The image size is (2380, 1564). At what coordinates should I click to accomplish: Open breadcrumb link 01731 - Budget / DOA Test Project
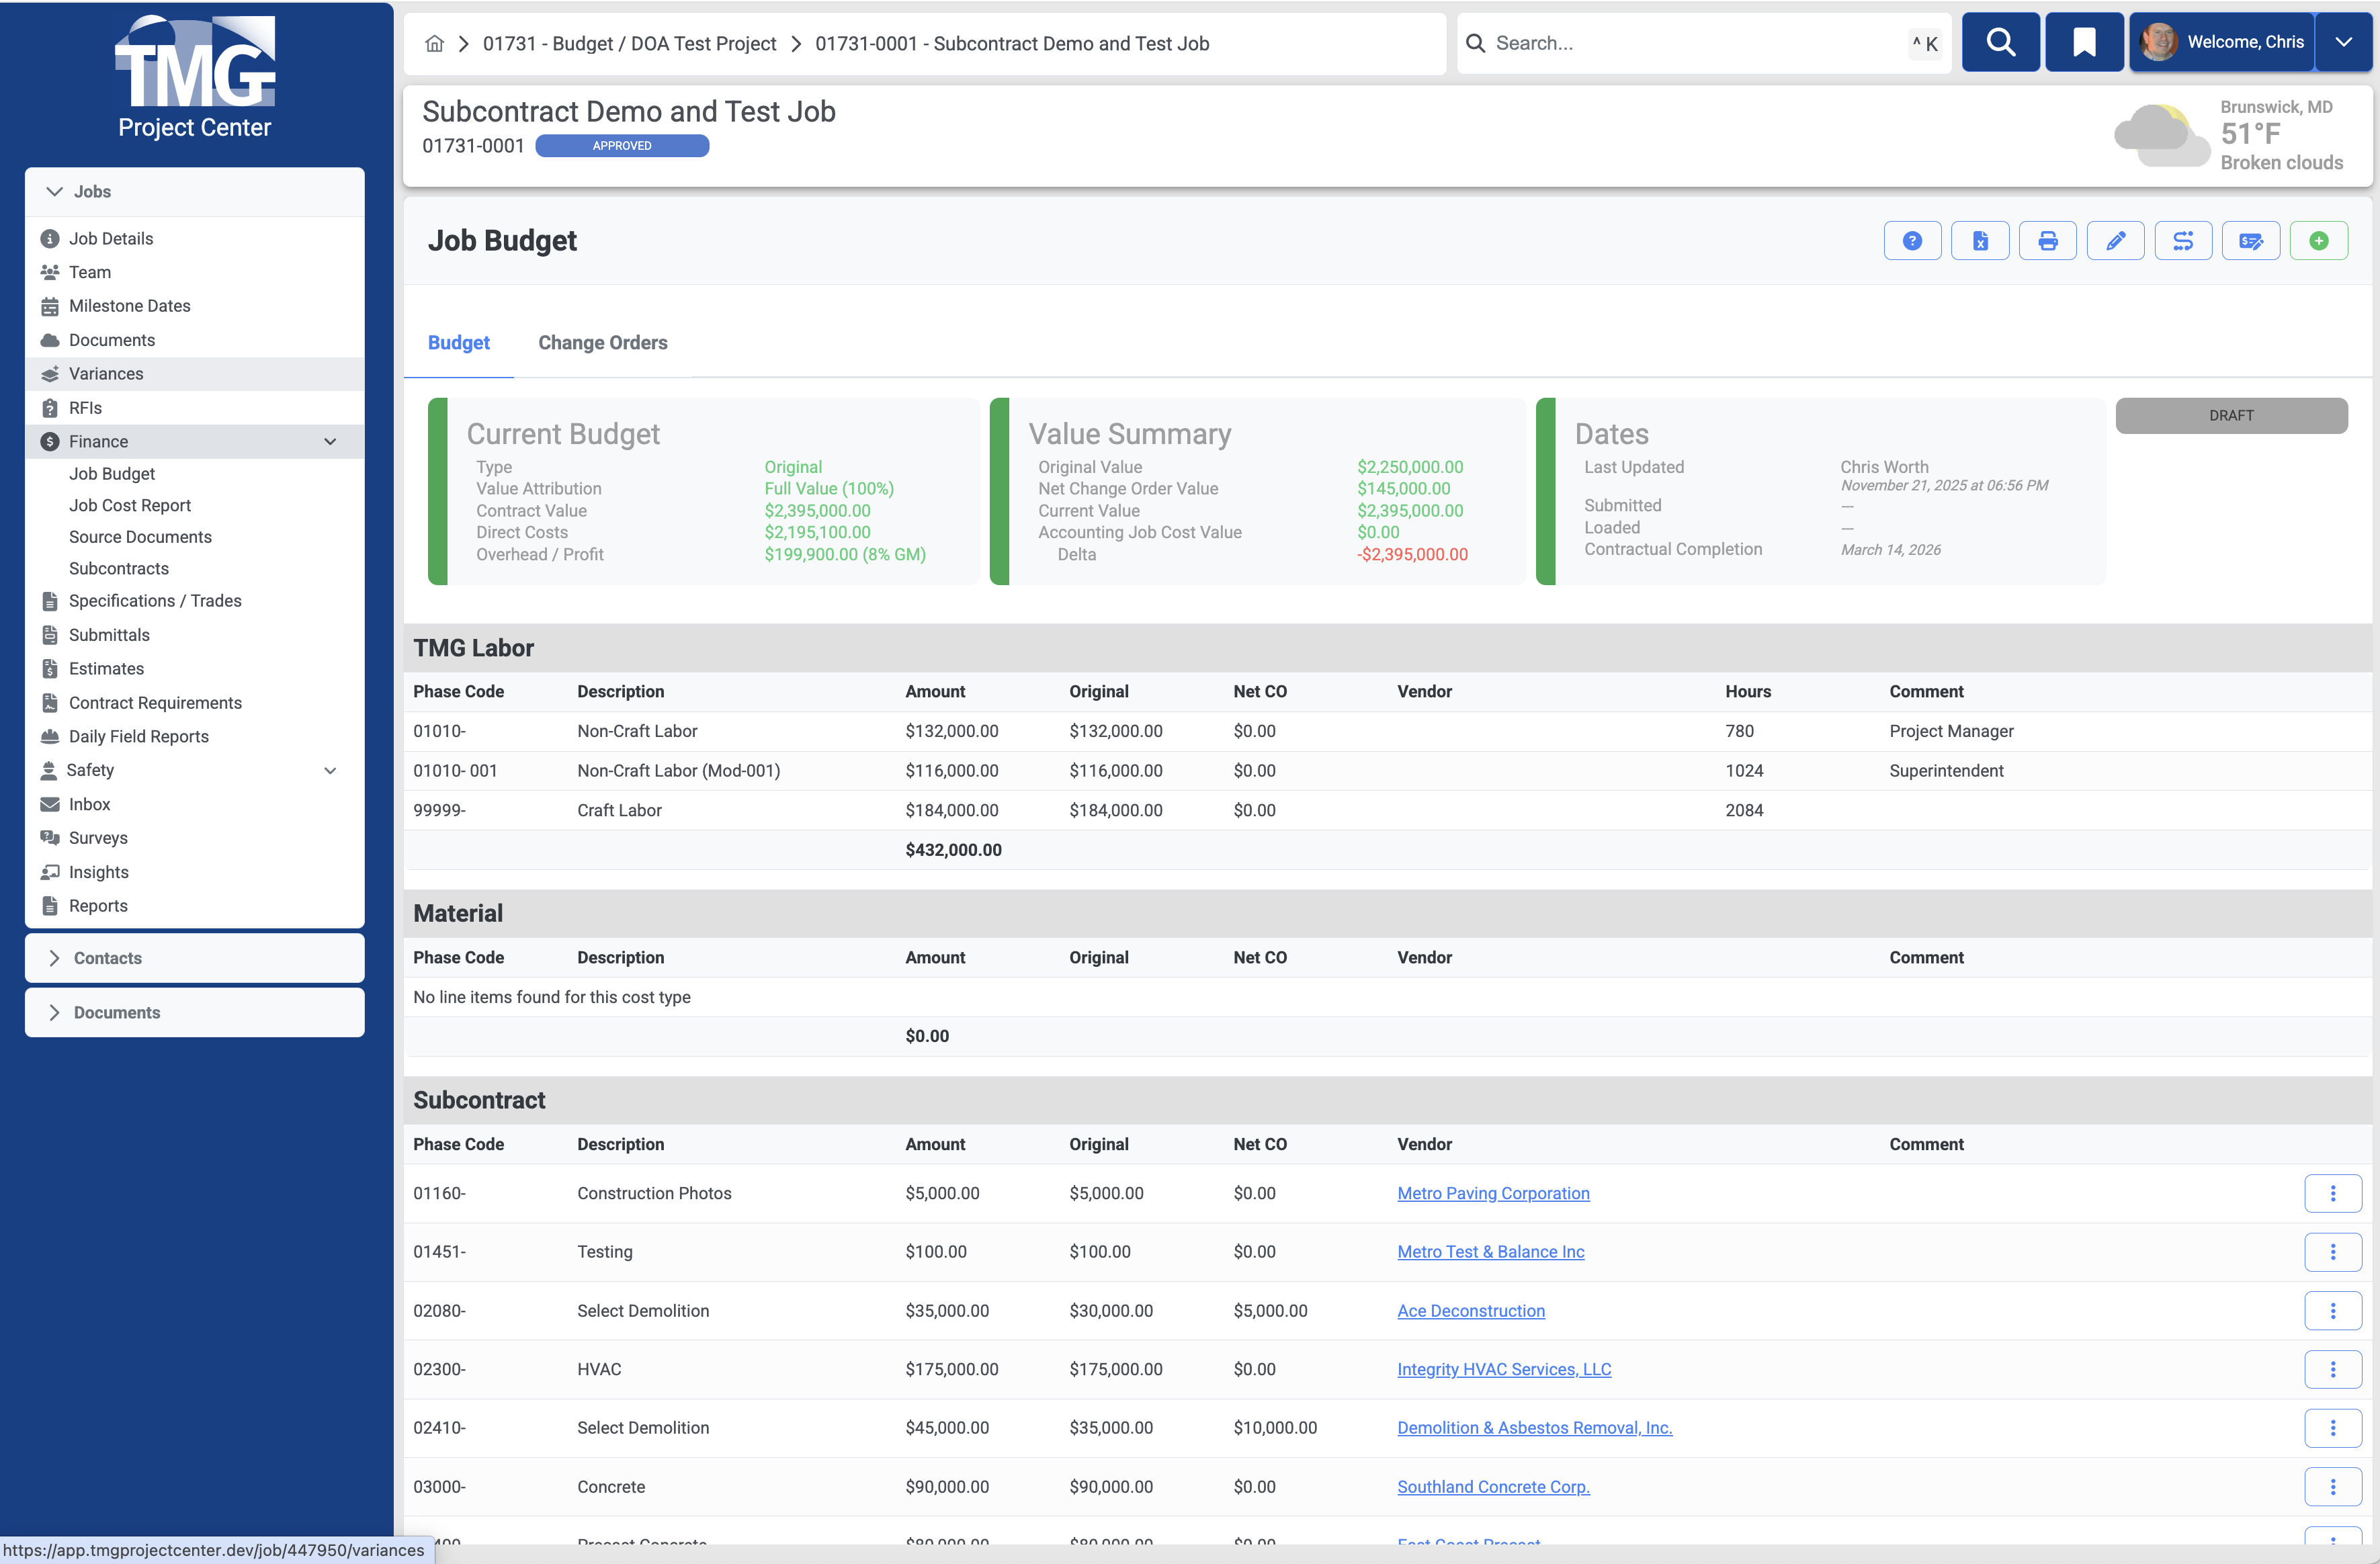click(x=629, y=43)
